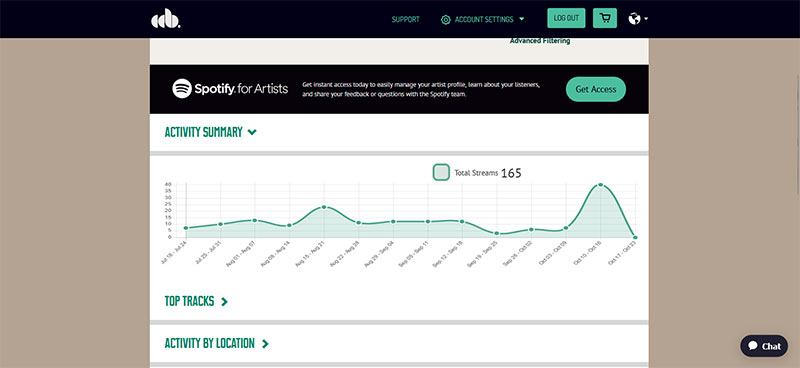The image size is (800, 368).
Task: Click the Get Access button
Action: [x=596, y=89]
